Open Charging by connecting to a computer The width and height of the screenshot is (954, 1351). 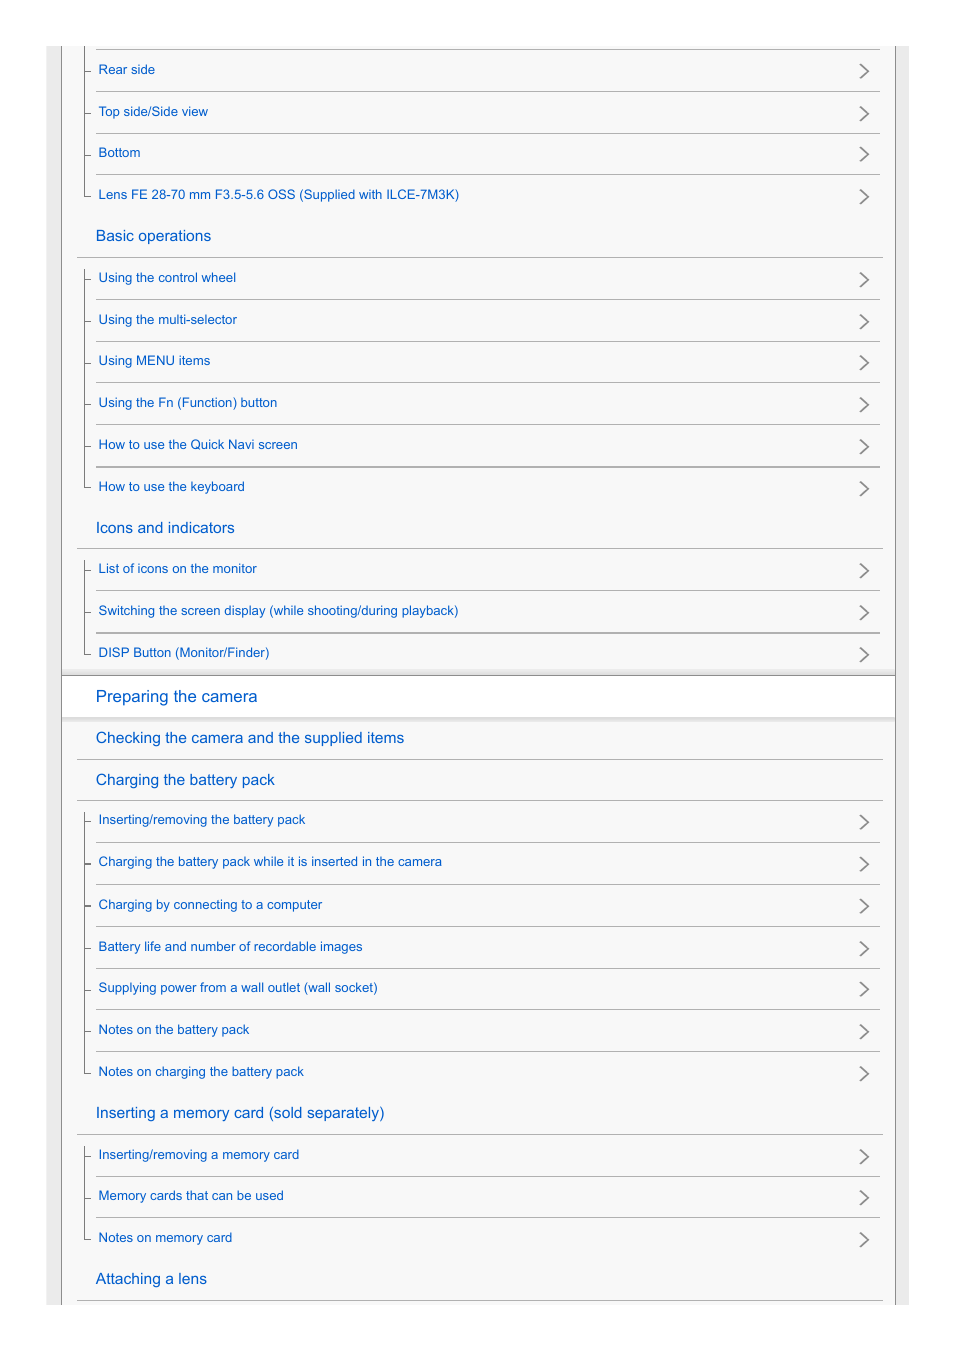210,905
